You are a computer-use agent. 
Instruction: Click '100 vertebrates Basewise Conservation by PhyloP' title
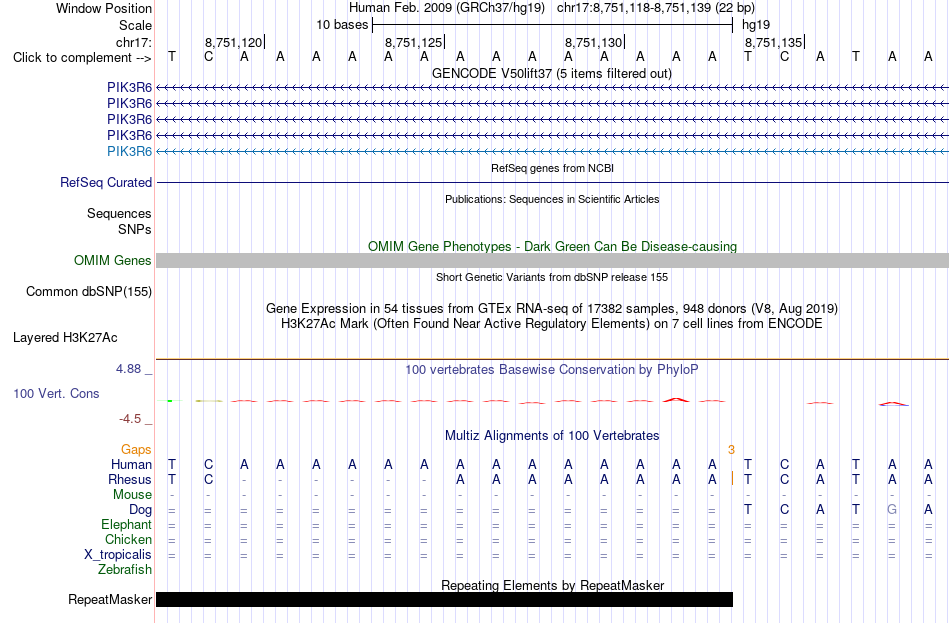point(551,370)
